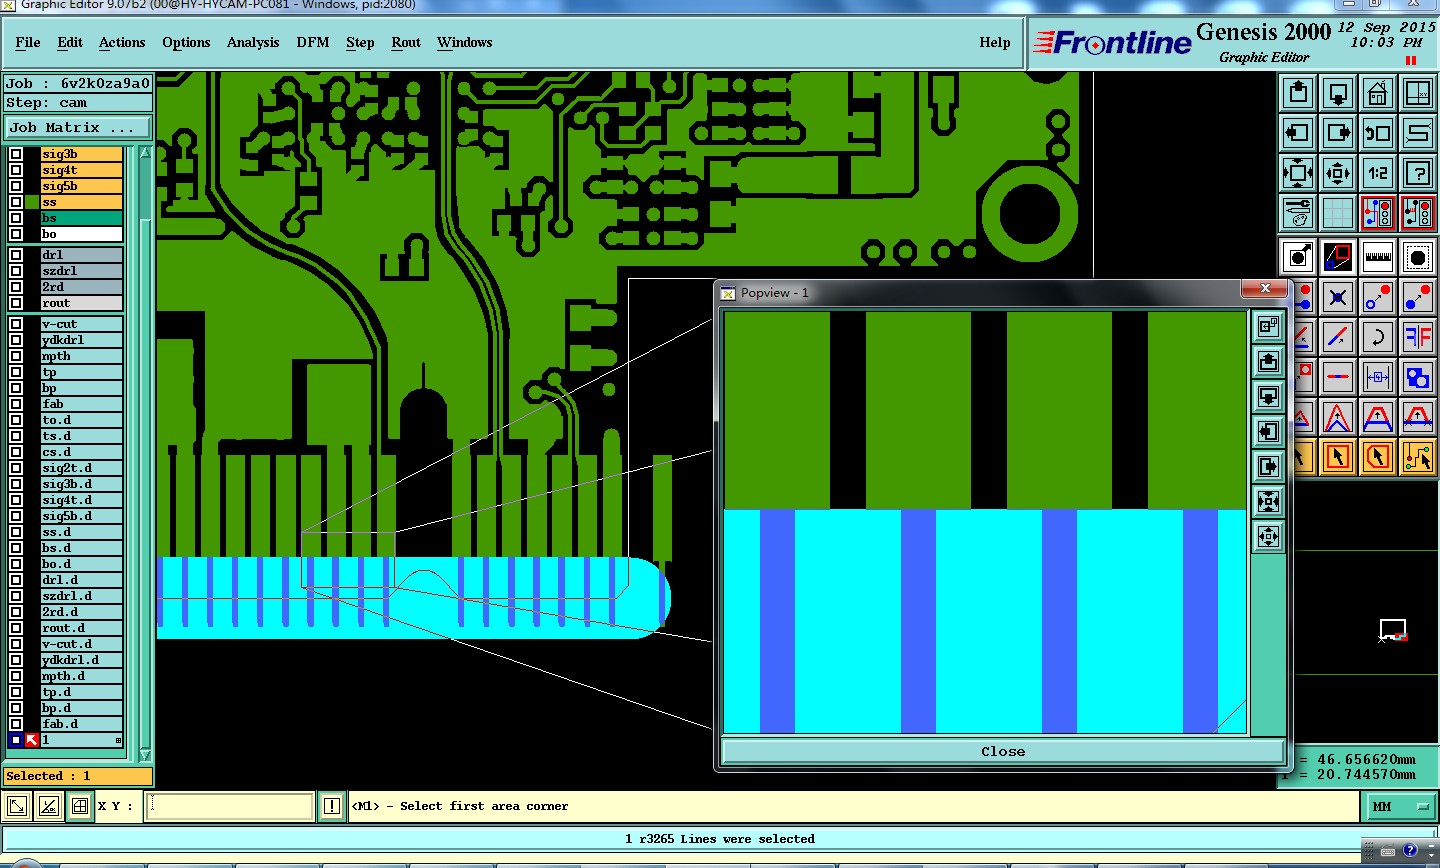Open the XY coordinate window icon
Screen dimensions: 1440x868
click(1418, 93)
